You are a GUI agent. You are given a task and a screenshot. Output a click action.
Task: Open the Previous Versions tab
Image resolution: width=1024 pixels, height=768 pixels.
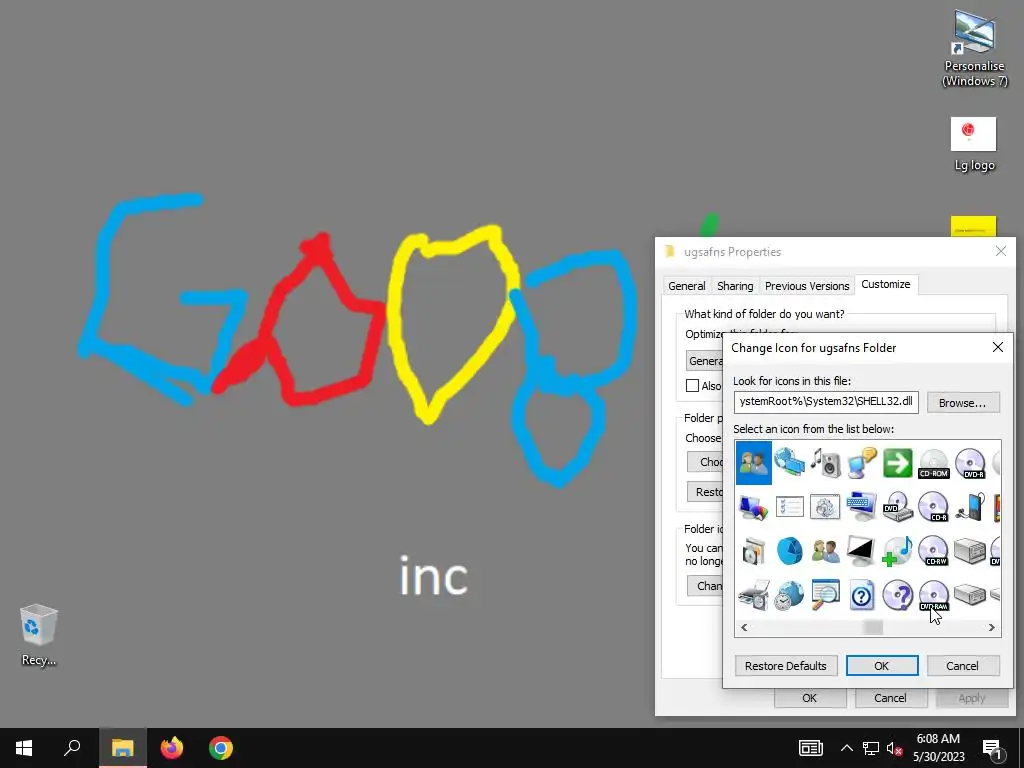807,285
